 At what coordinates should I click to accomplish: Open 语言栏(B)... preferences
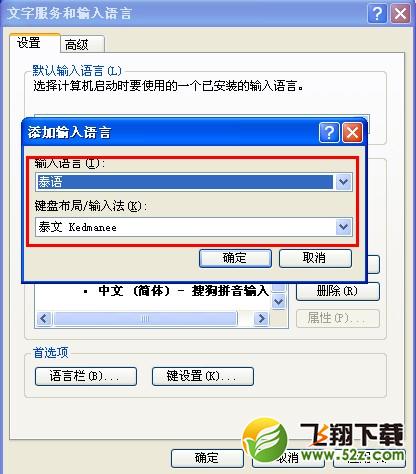click(x=86, y=377)
